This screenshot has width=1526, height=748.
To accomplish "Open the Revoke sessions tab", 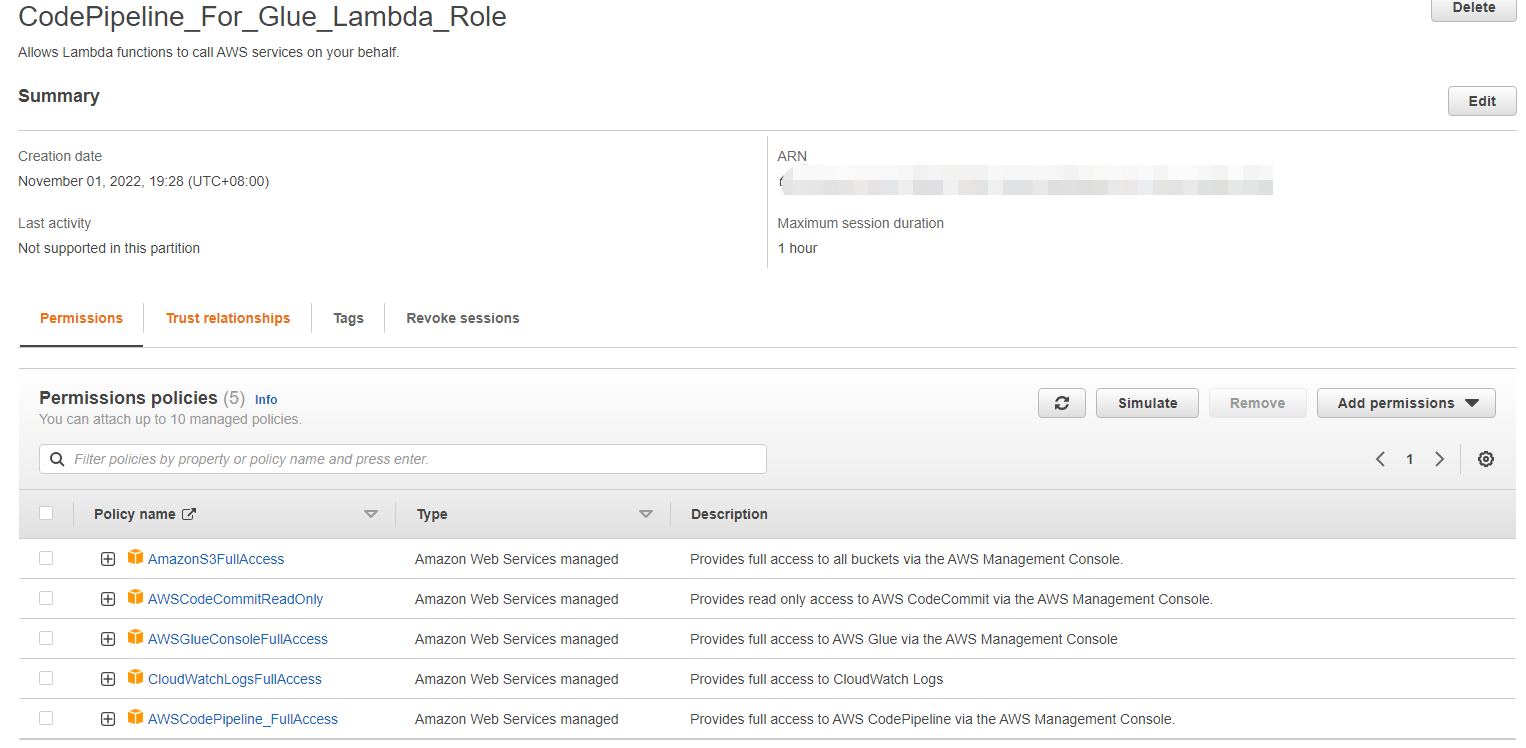I will pos(463,318).
